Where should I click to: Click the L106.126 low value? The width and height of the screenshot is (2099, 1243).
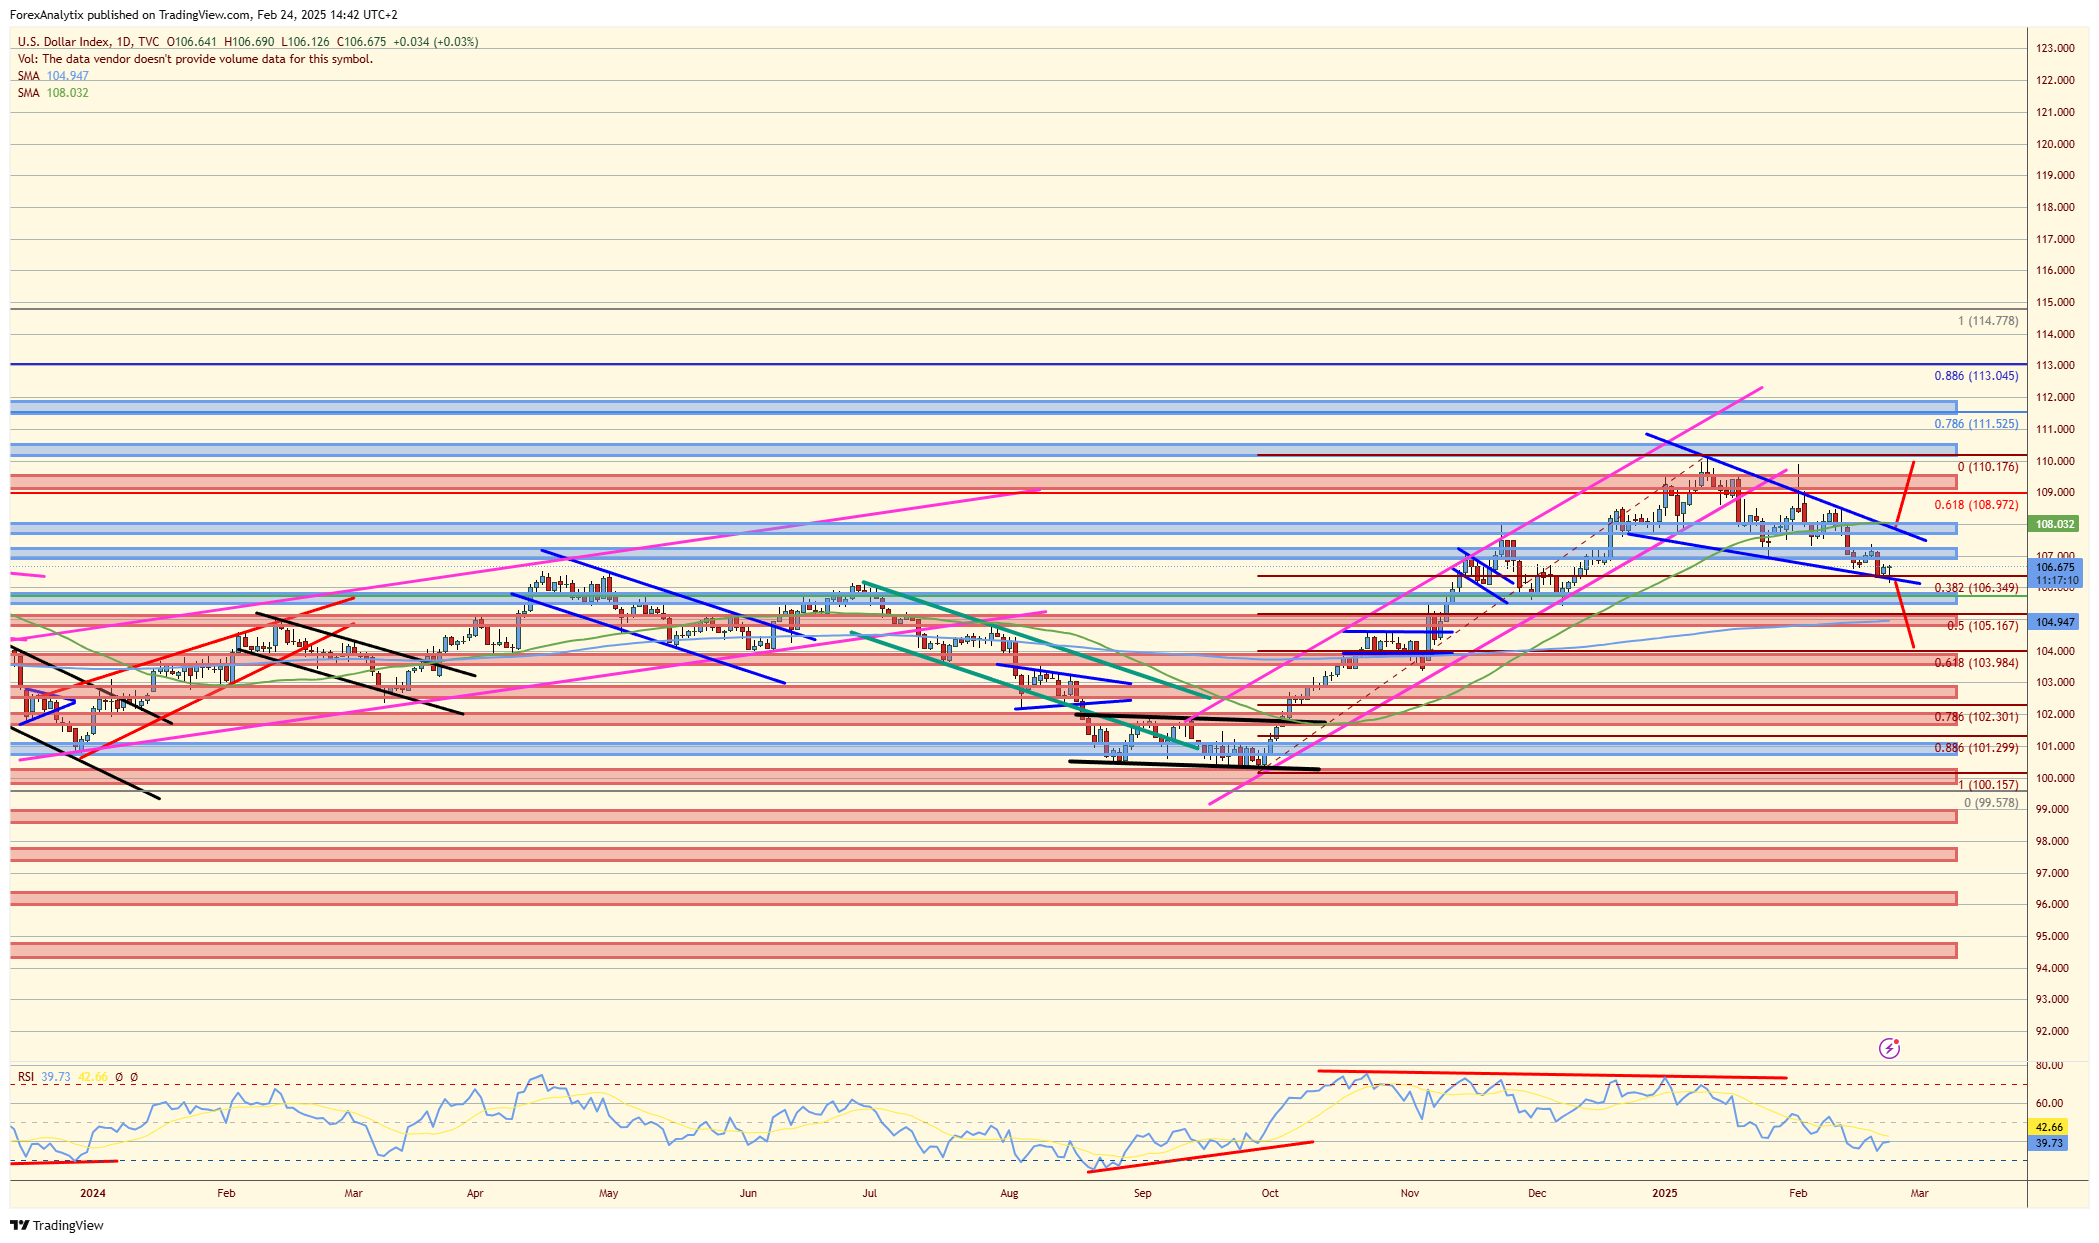click(x=305, y=42)
